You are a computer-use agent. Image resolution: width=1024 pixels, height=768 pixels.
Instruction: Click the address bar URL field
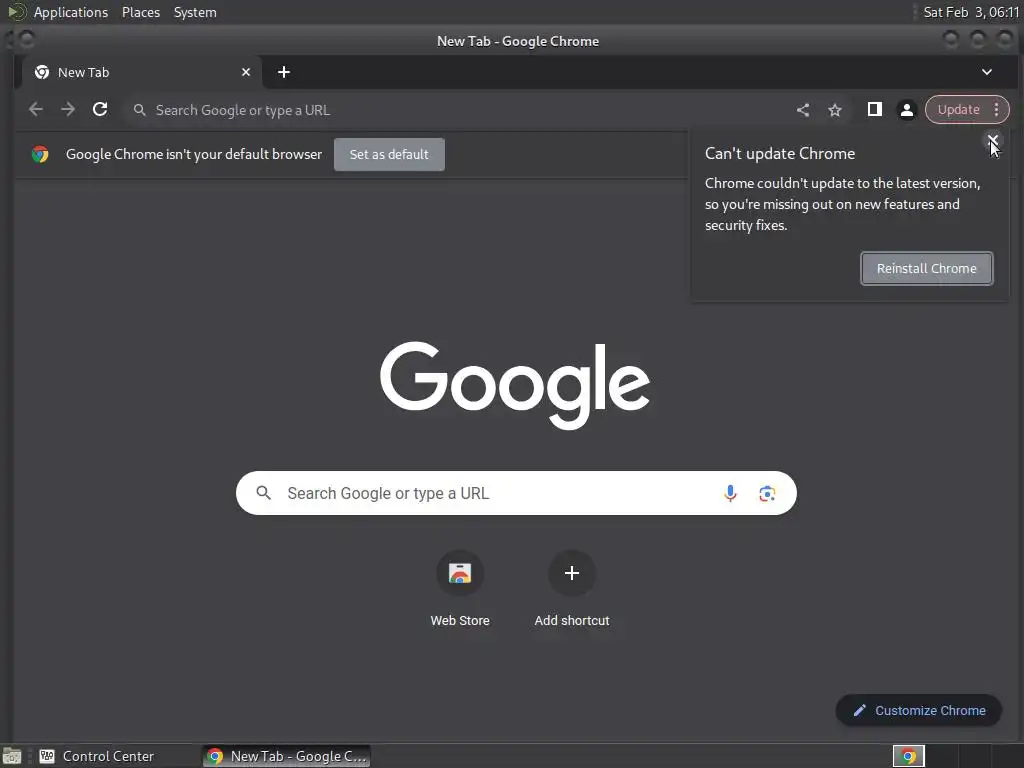[x=457, y=110]
